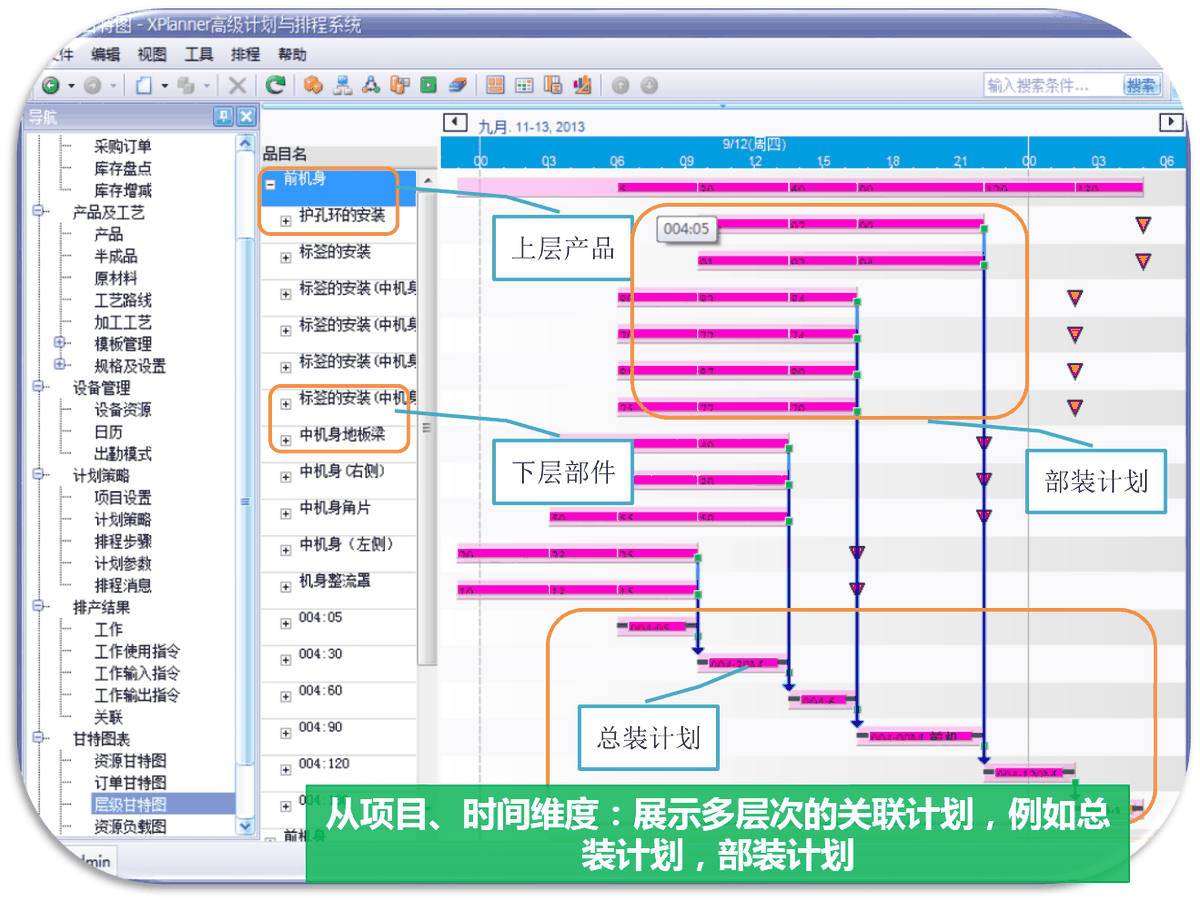Select 工艺路线 in the navigation tree

(123, 300)
